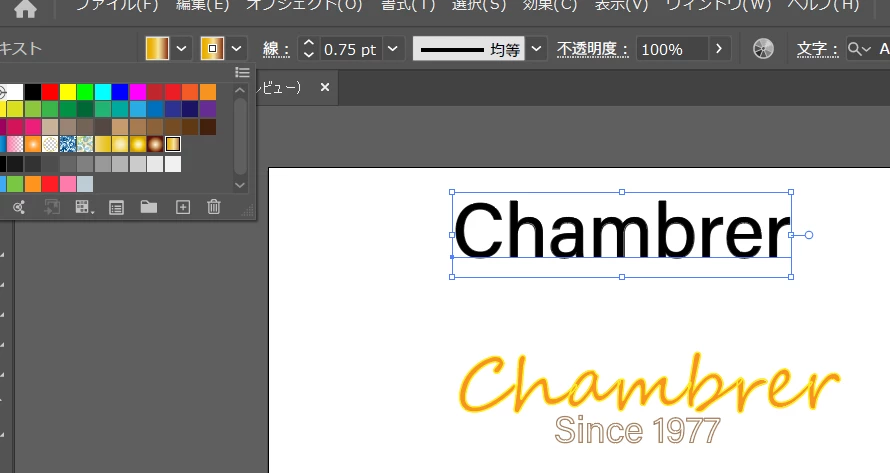The height and width of the screenshot is (473, 890).
Task: Select the black Chambrer text object
Action: click(622, 231)
